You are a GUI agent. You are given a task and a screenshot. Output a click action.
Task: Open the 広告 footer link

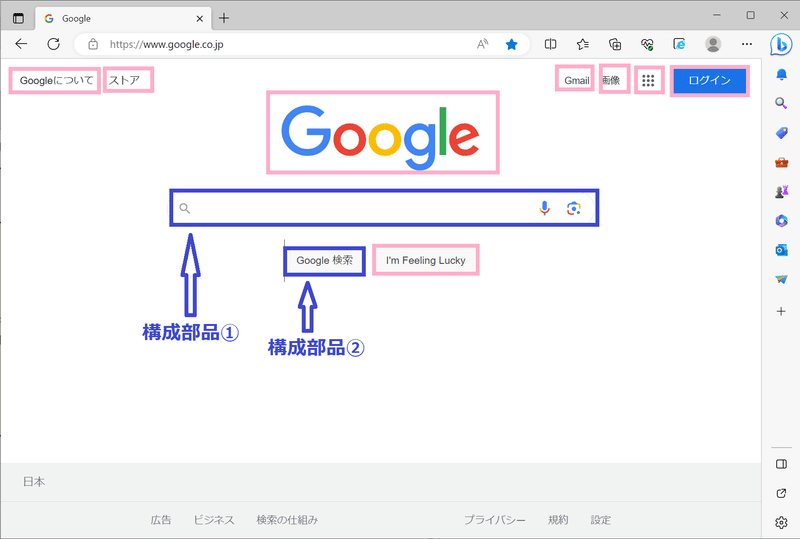click(x=161, y=520)
